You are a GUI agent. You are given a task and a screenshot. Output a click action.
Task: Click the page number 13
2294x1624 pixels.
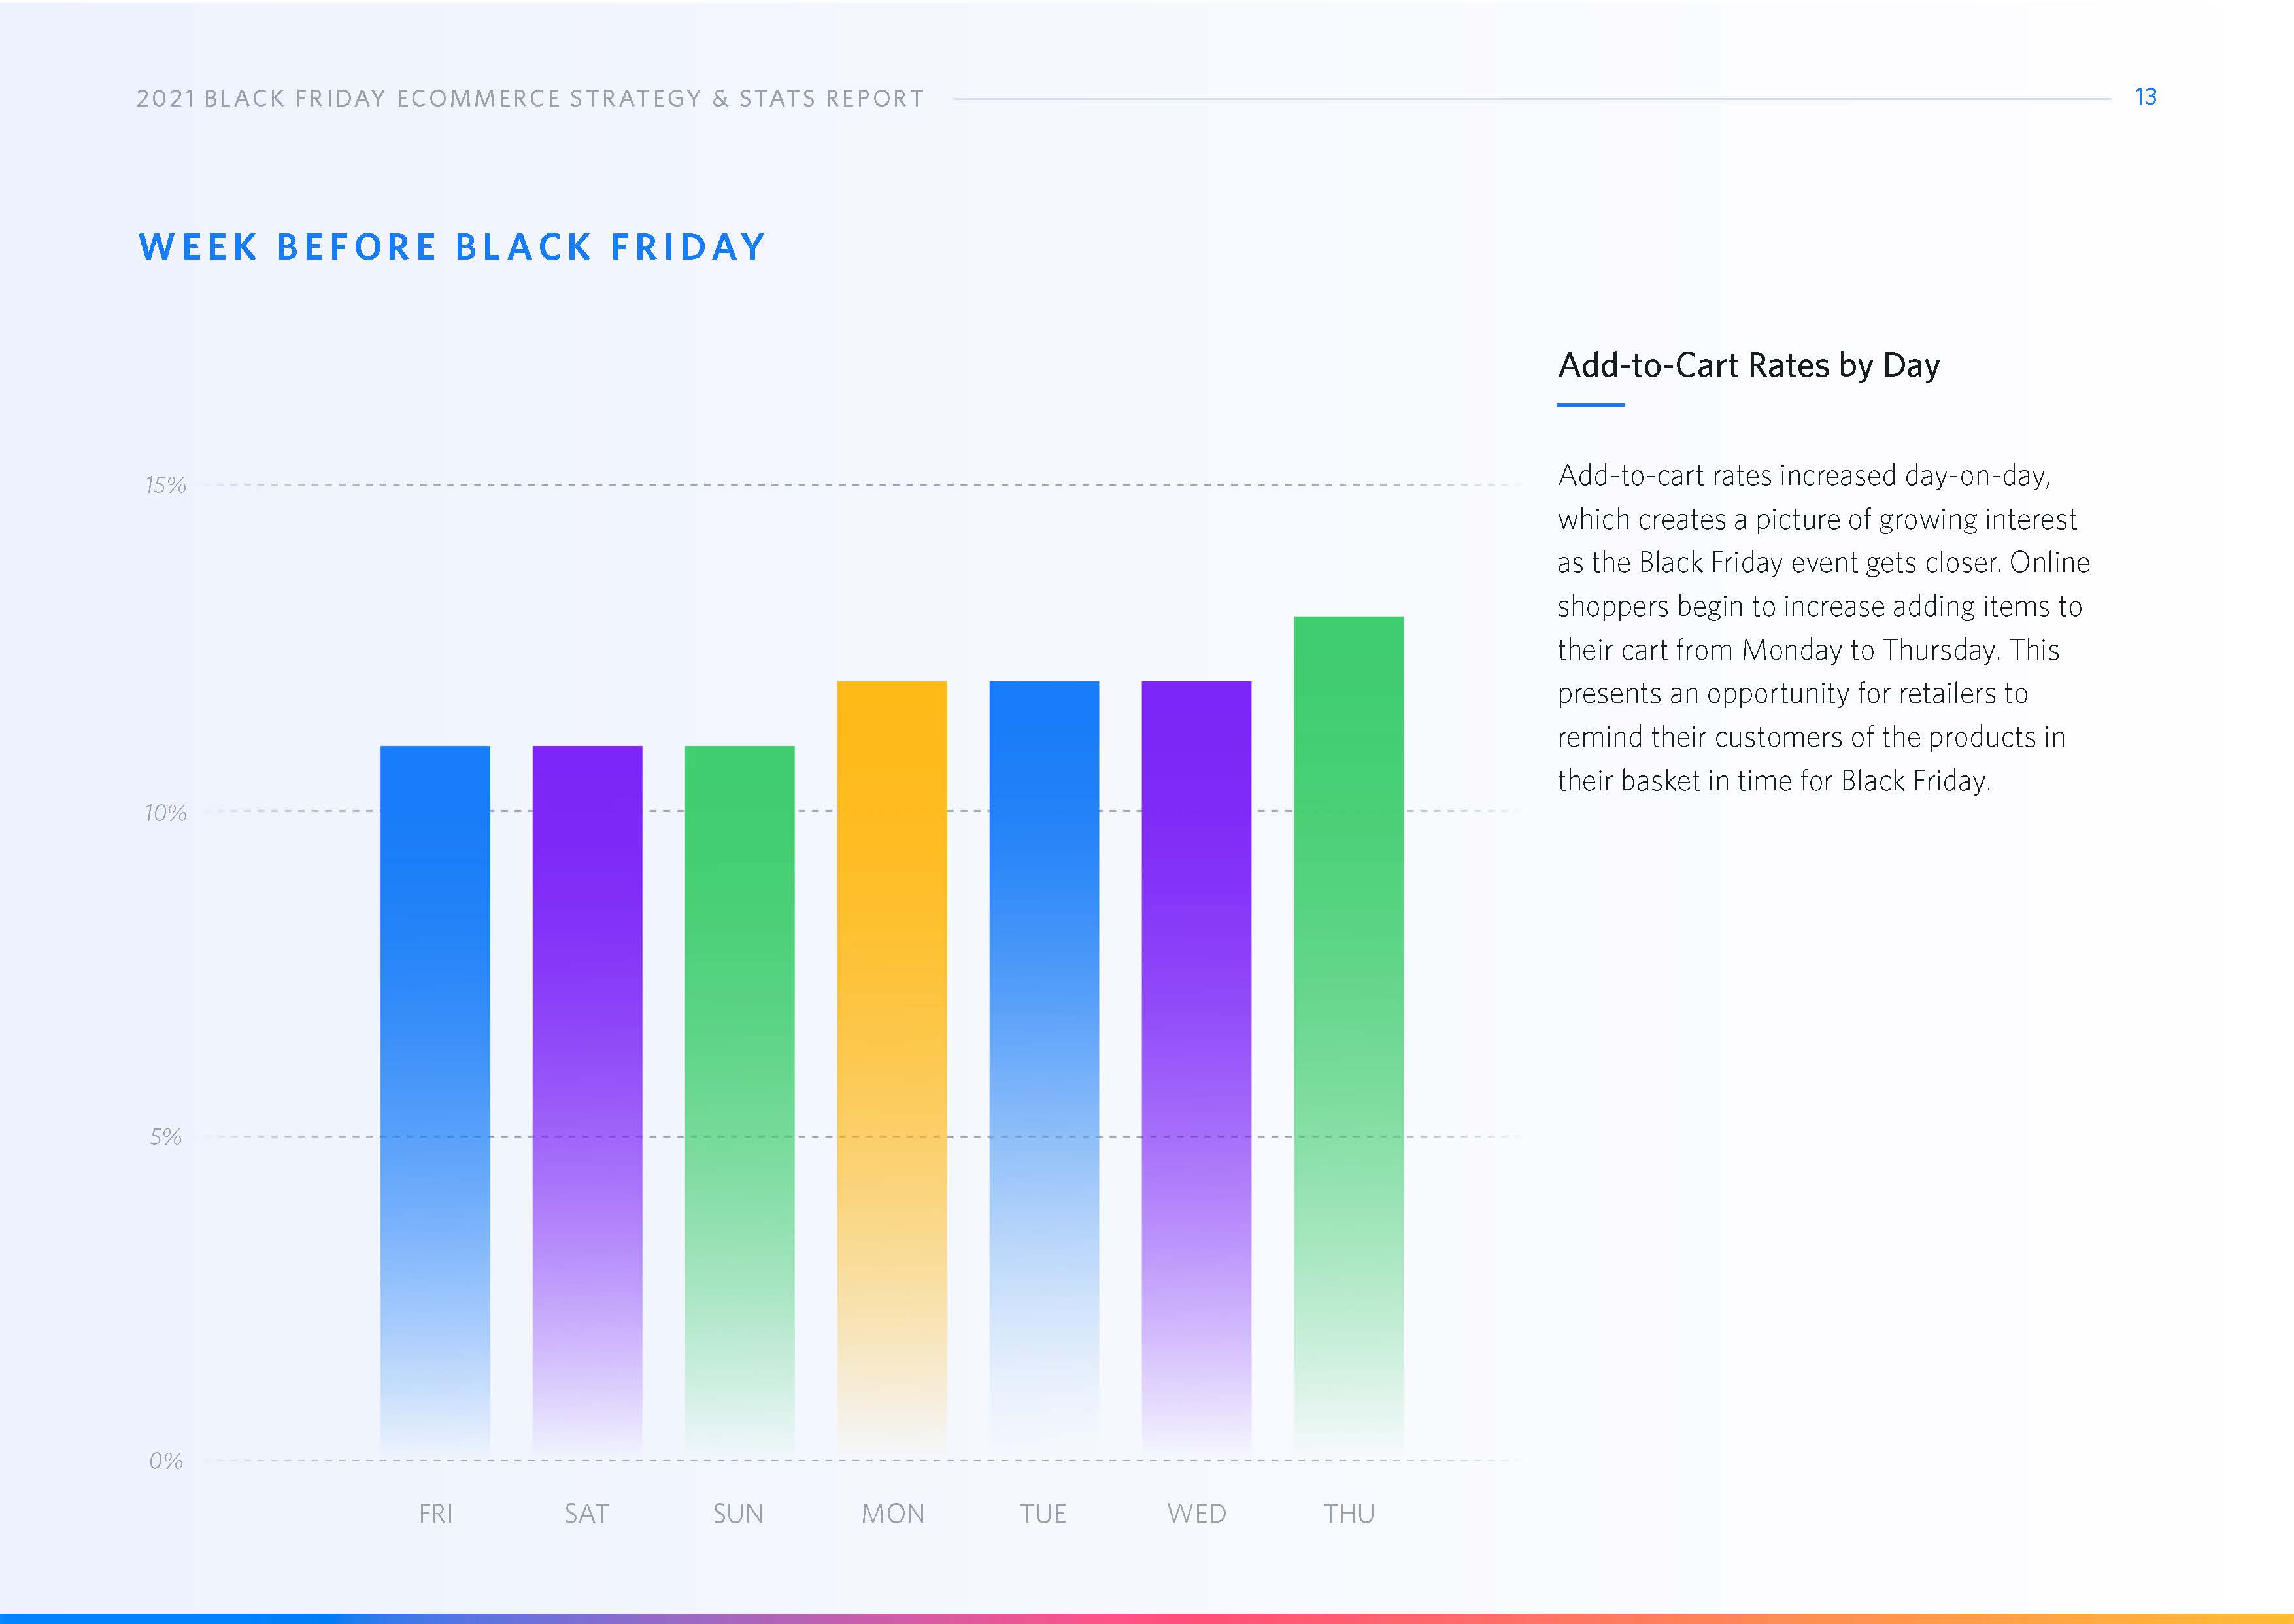[2145, 97]
